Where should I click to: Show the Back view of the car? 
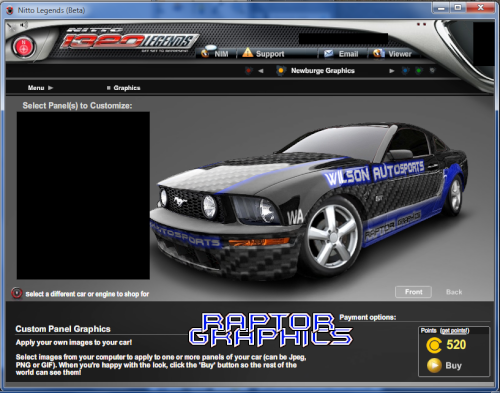click(454, 292)
